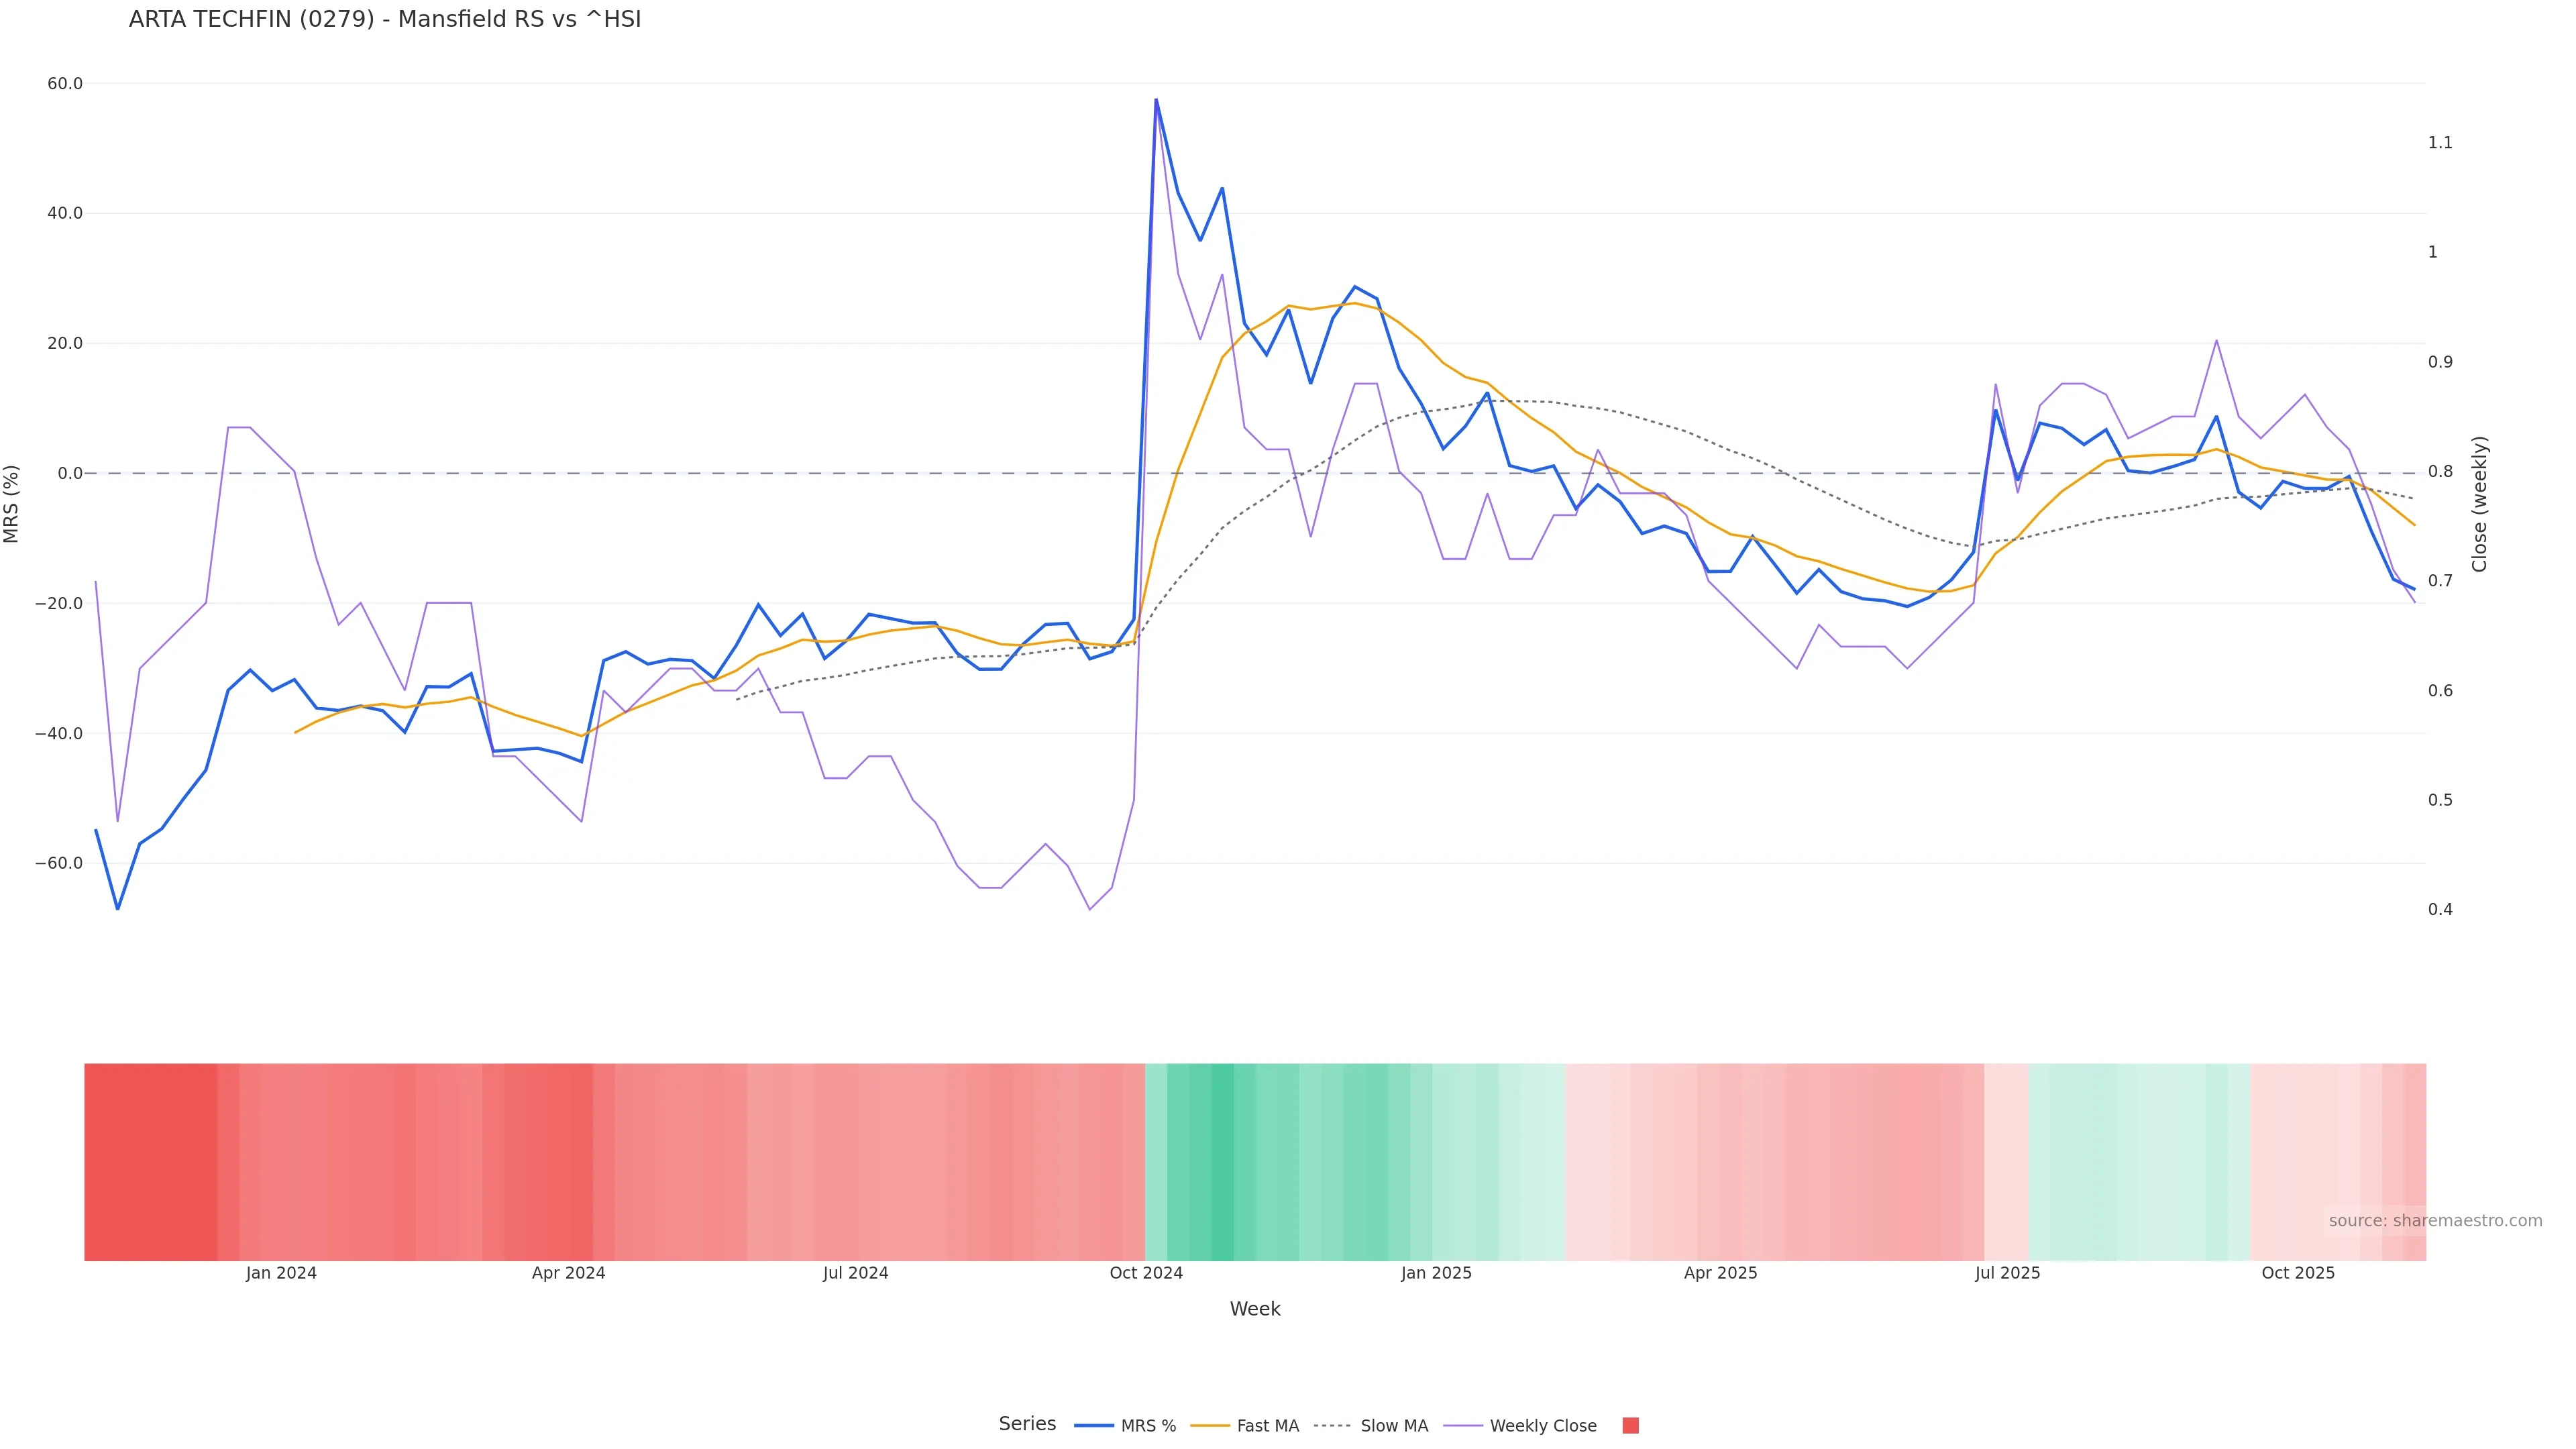This screenshot has width=2576, height=1449.
Task: Click the Apr 2025 axis label
Action: 1720,1273
